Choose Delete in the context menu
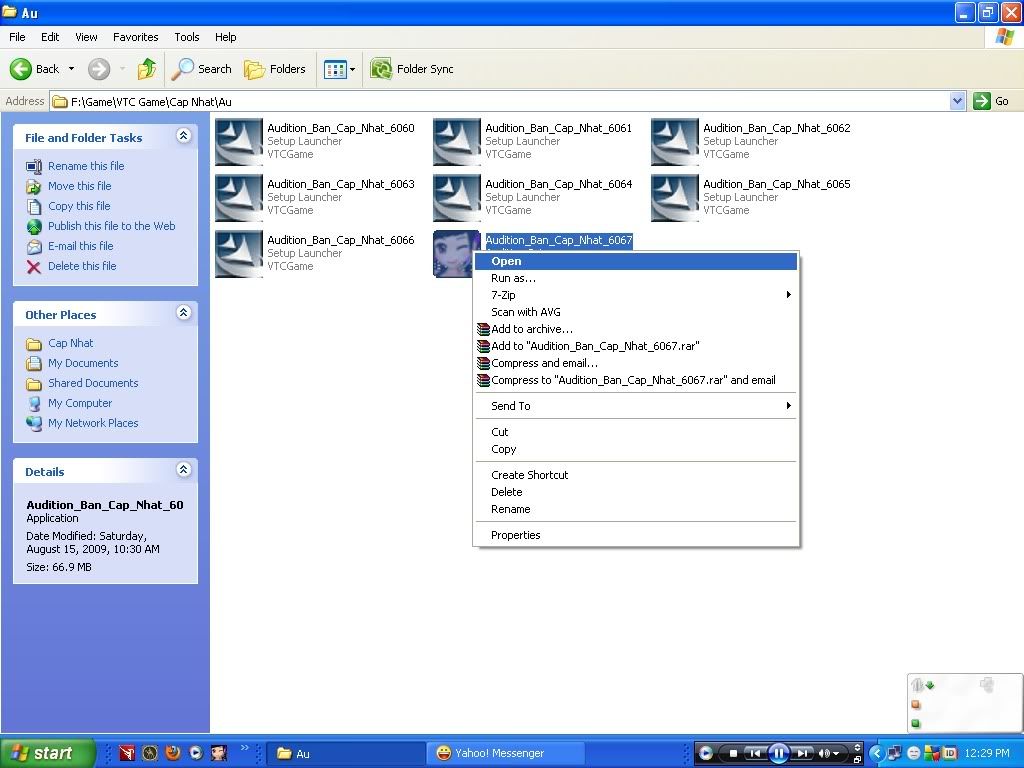 coord(635,492)
